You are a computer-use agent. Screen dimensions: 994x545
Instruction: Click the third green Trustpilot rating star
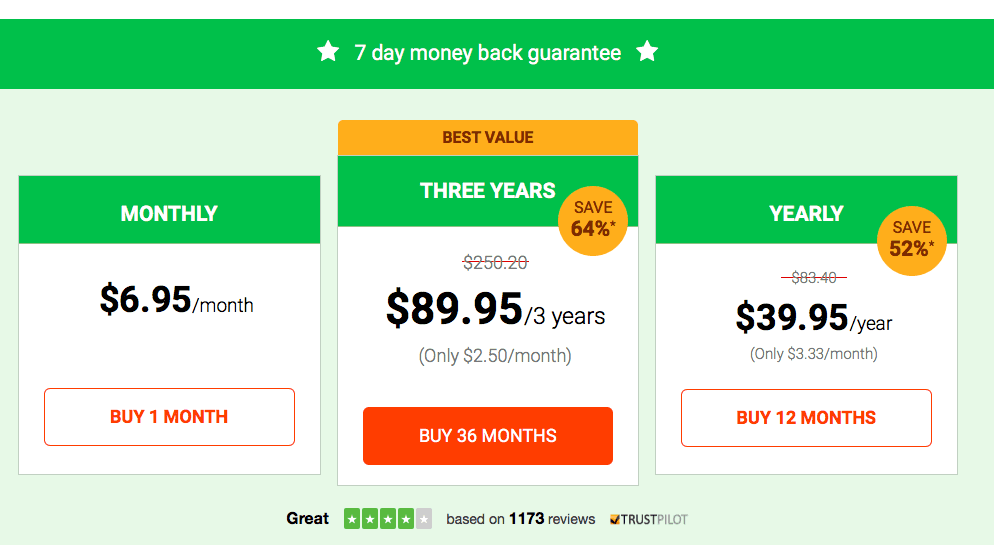[388, 519]
